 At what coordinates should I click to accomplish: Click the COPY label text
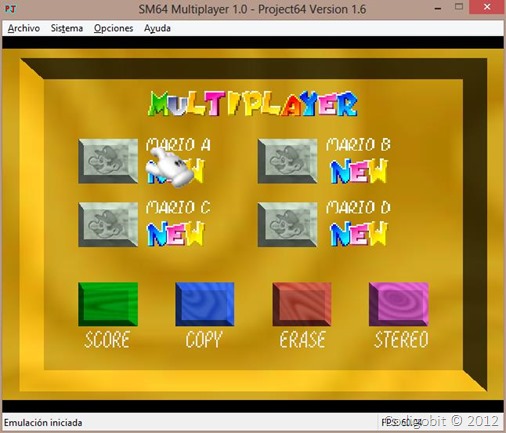pos(203,340)
